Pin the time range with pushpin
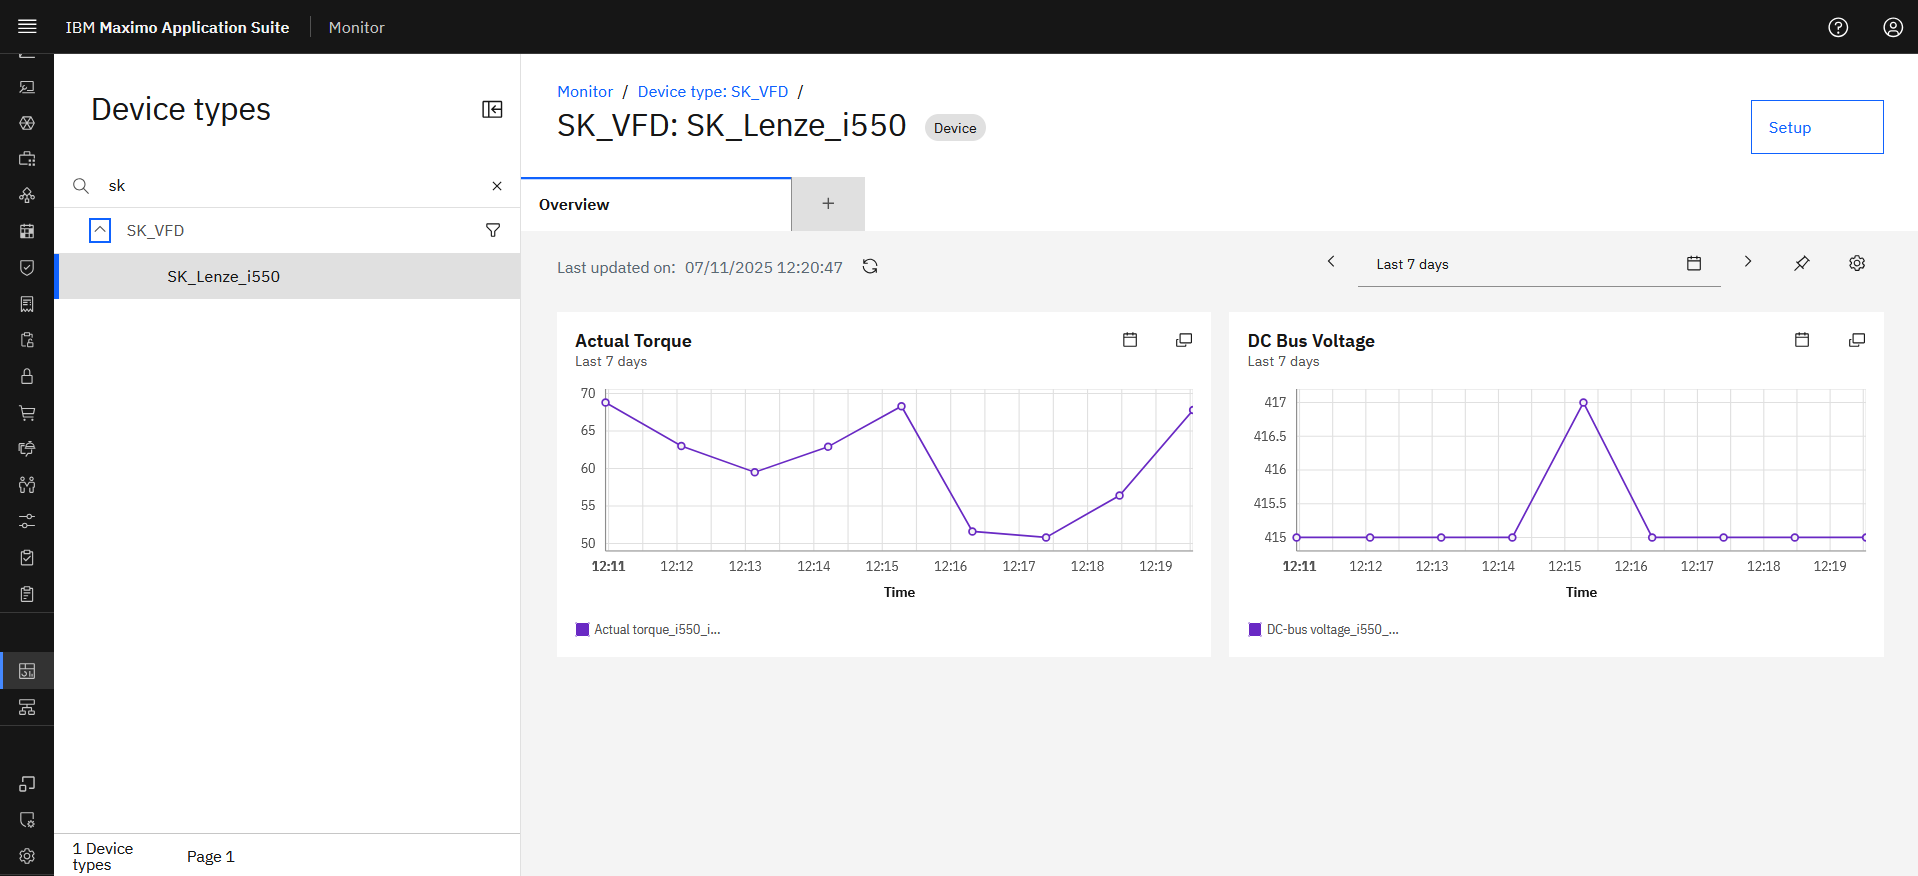Viewport: 1918px width, 876px height. tap(1801, 263)
